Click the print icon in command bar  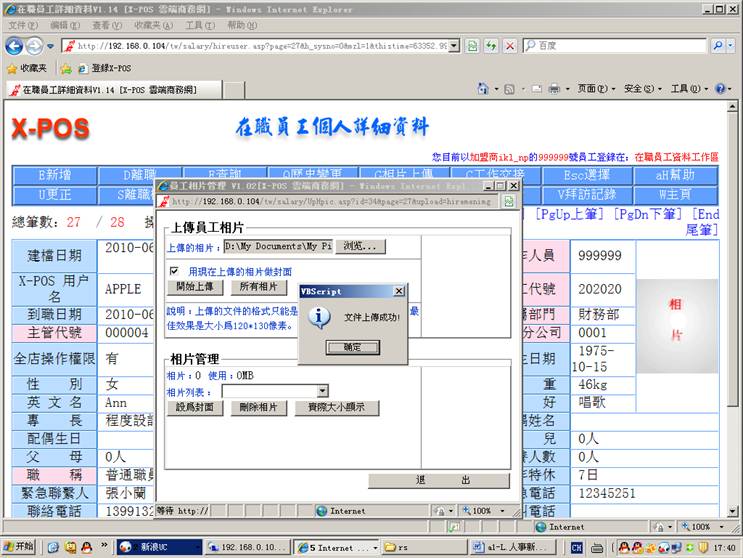click(553, 89)
